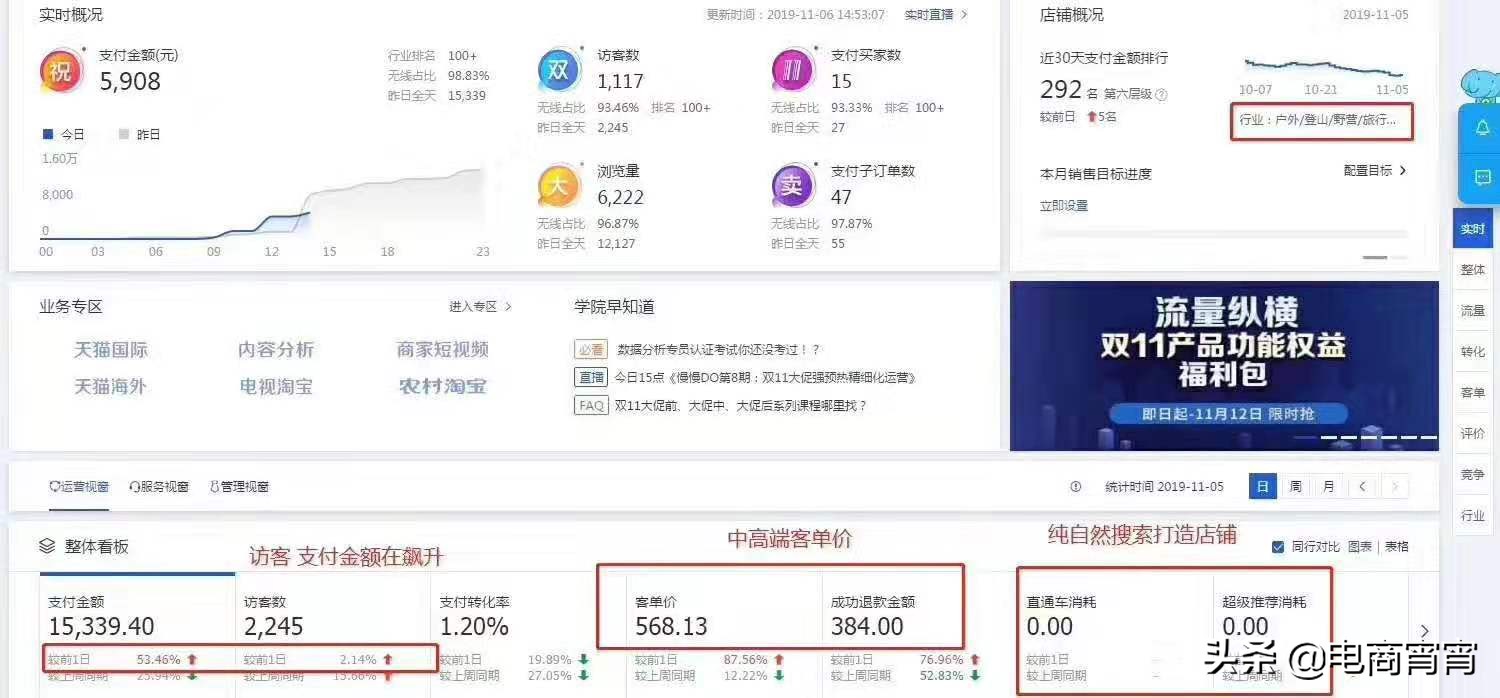Switch statistics period to 月
Viewport: 1500px width, 698px height.
[x=1328, y=486]
